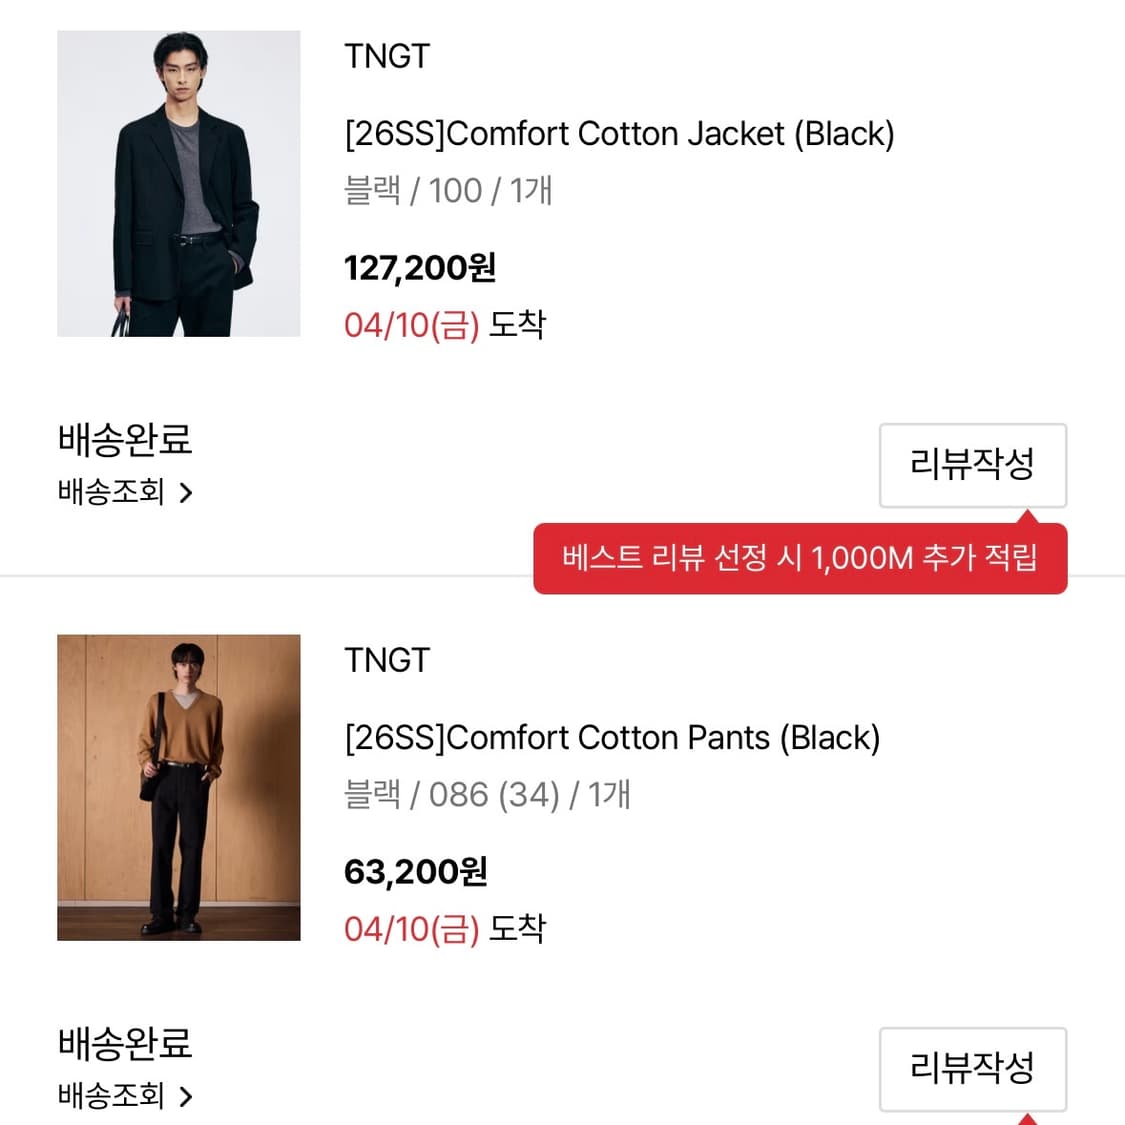This screenshot has width=1125, height=1125.
Task: Click the 베스트 리뷰 1,000M bonus tooltip badge
Action: pyautogui.click(x=797, y=558)
